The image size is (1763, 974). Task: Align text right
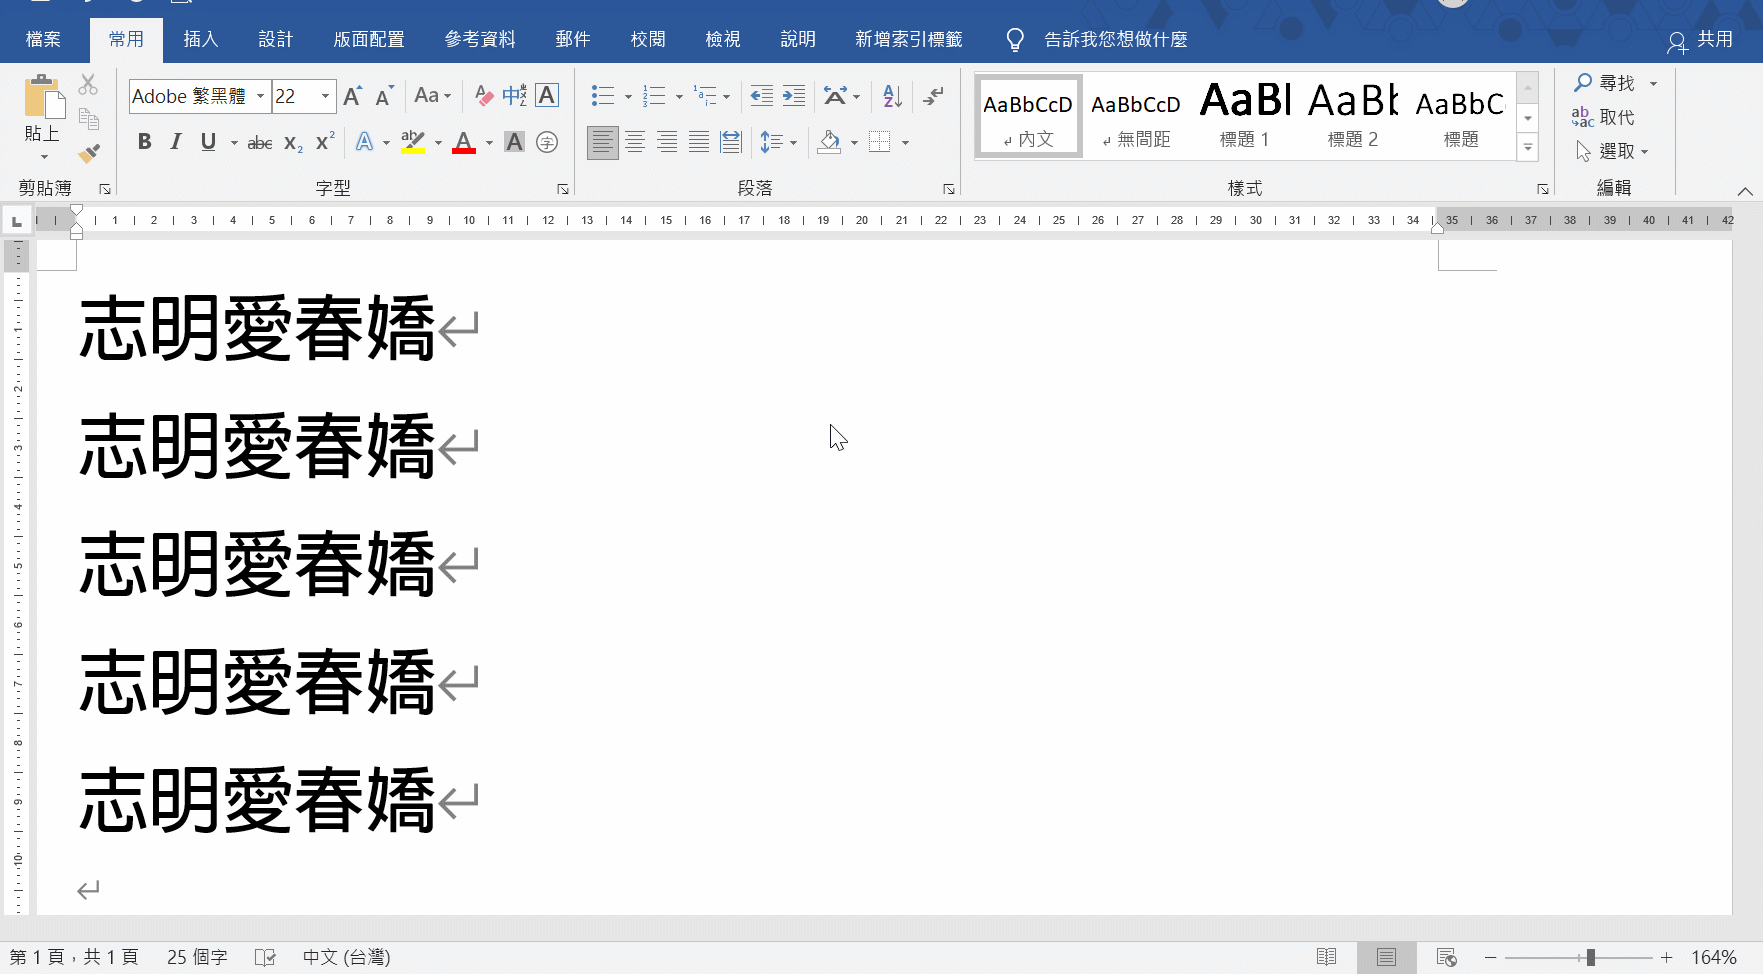point(667,142)
